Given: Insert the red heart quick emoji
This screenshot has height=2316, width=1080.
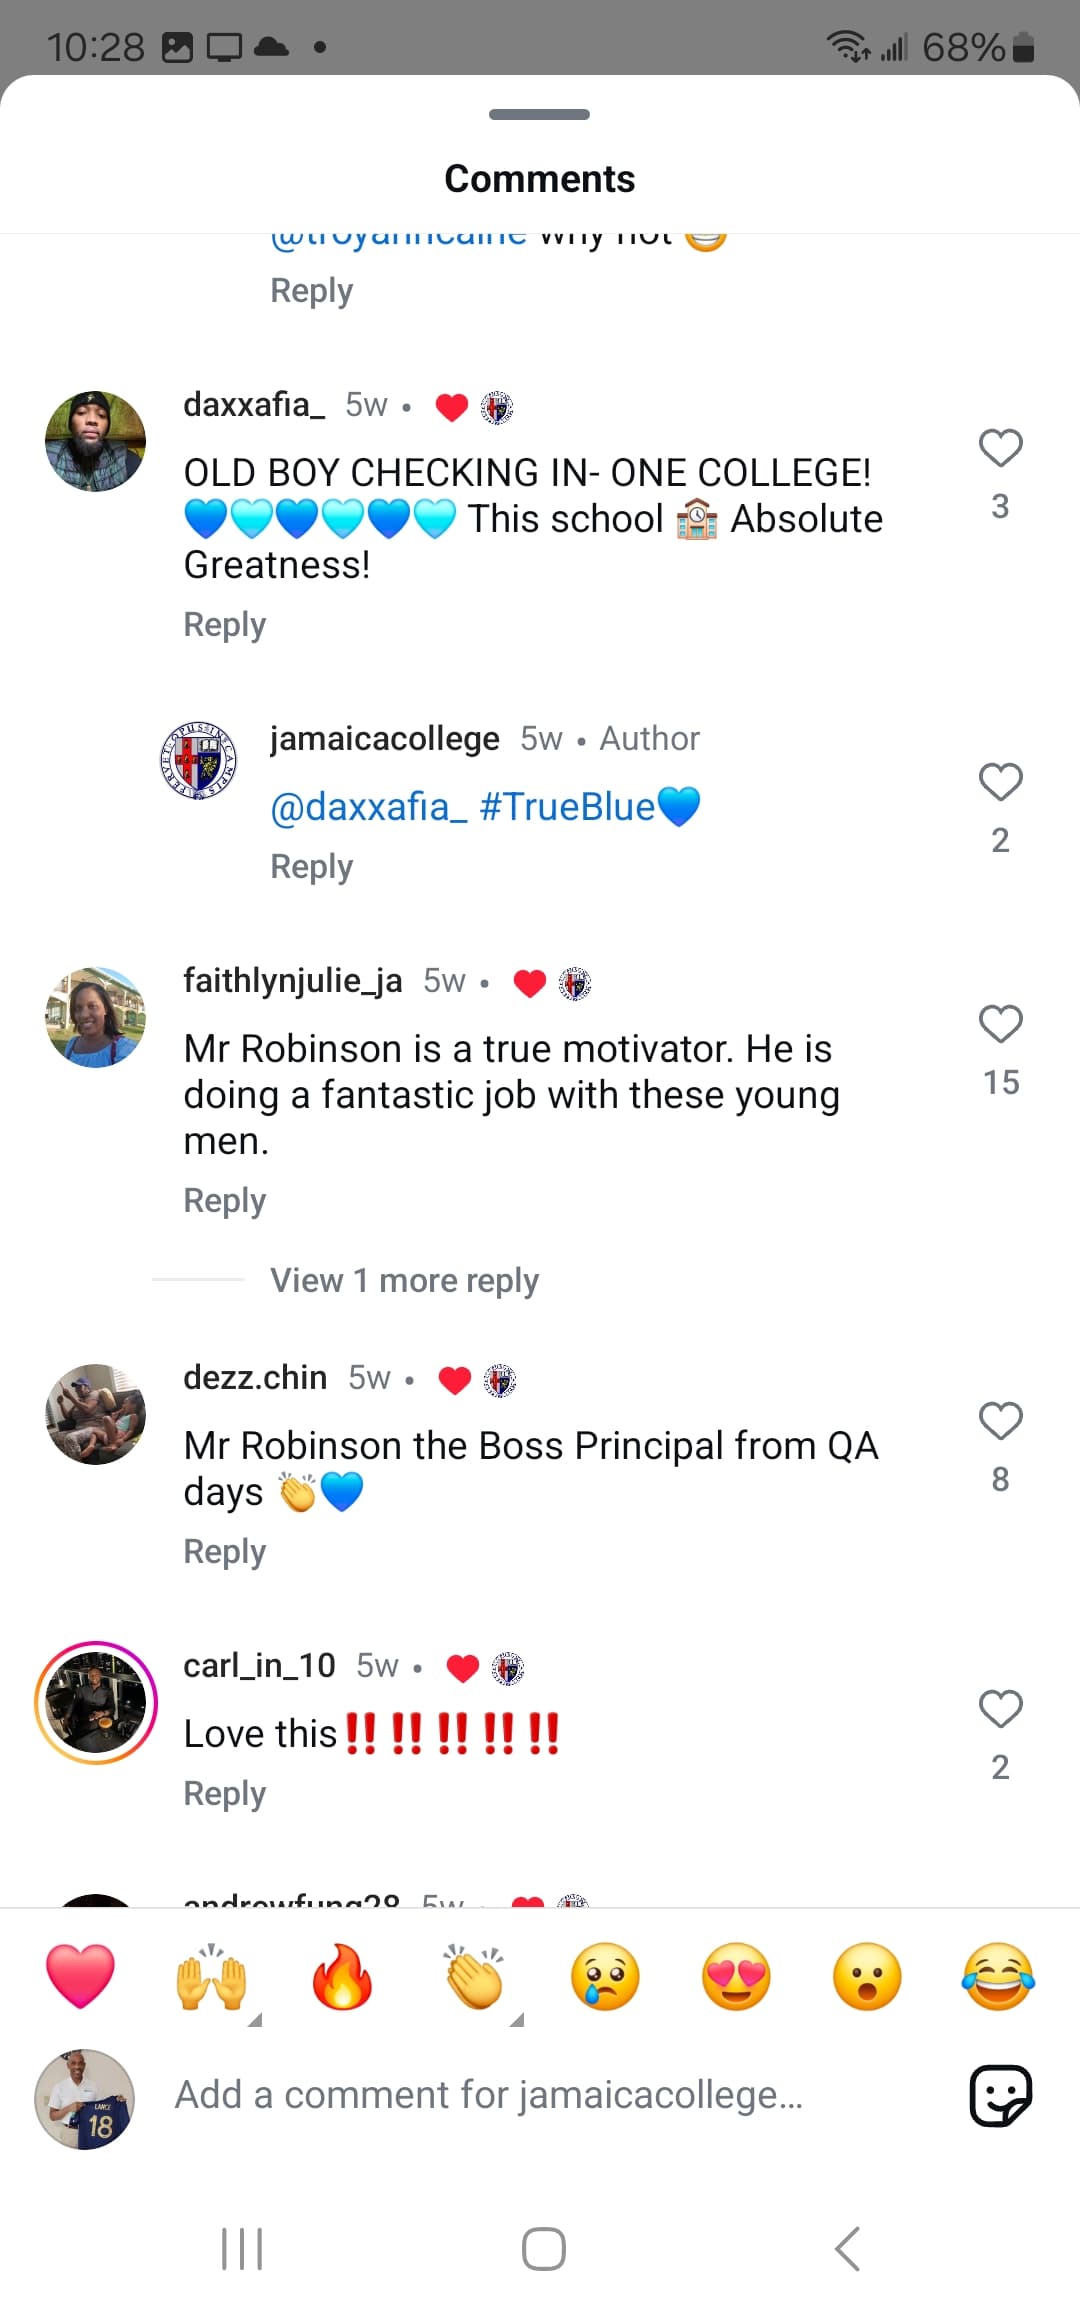Looking at the screenshot, I should (x=80, y=1977).
